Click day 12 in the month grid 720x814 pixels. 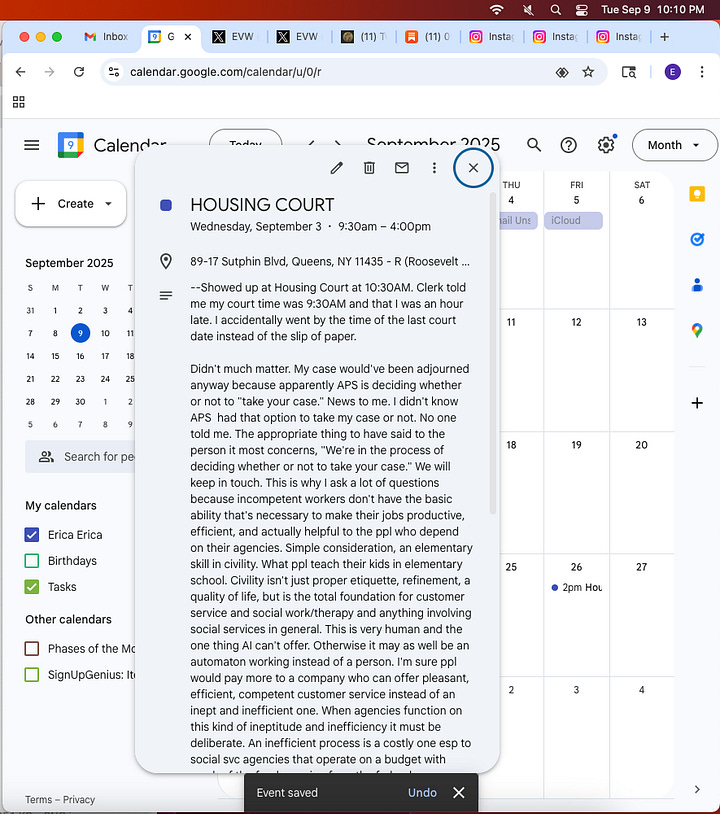coord(576,322)
